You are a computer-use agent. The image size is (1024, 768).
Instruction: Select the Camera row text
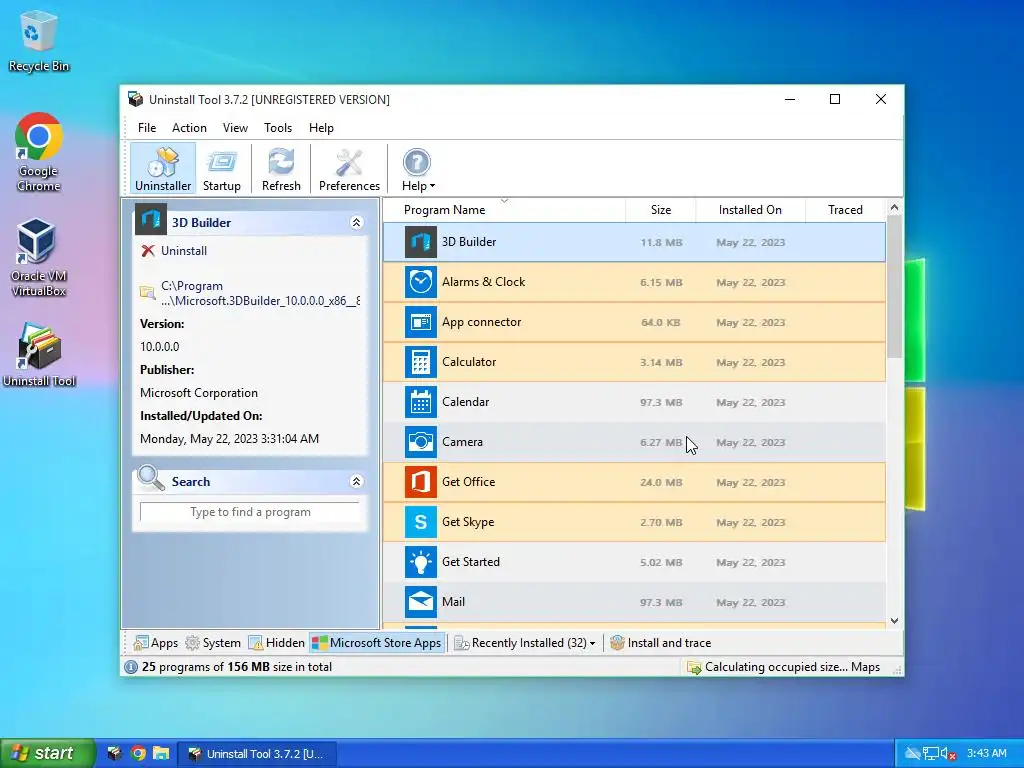tap(462, 442)
